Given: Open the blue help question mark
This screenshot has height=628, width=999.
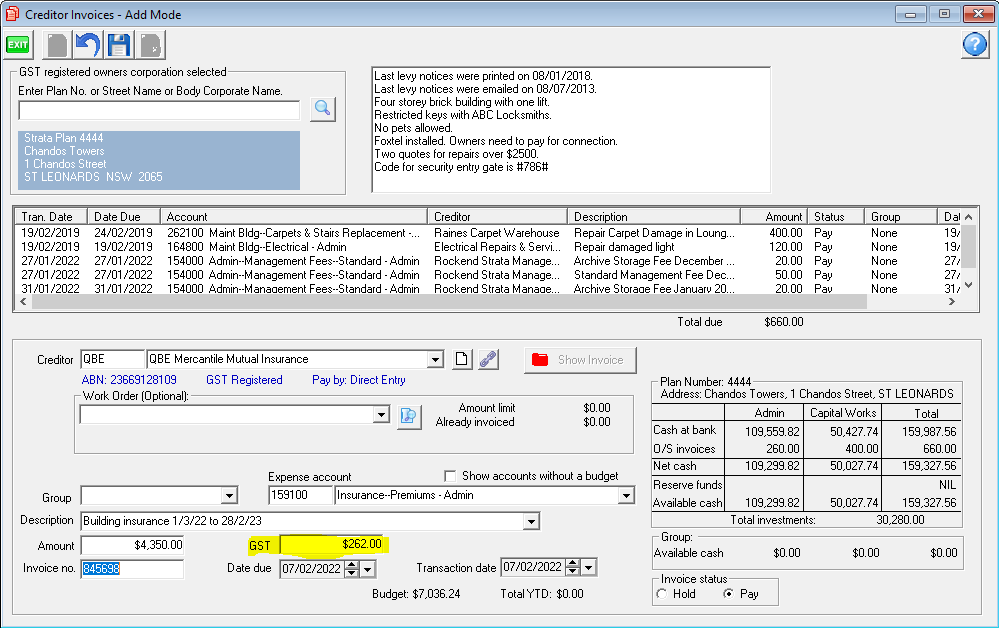Looking at the screenshot, I should coord(975,45).
